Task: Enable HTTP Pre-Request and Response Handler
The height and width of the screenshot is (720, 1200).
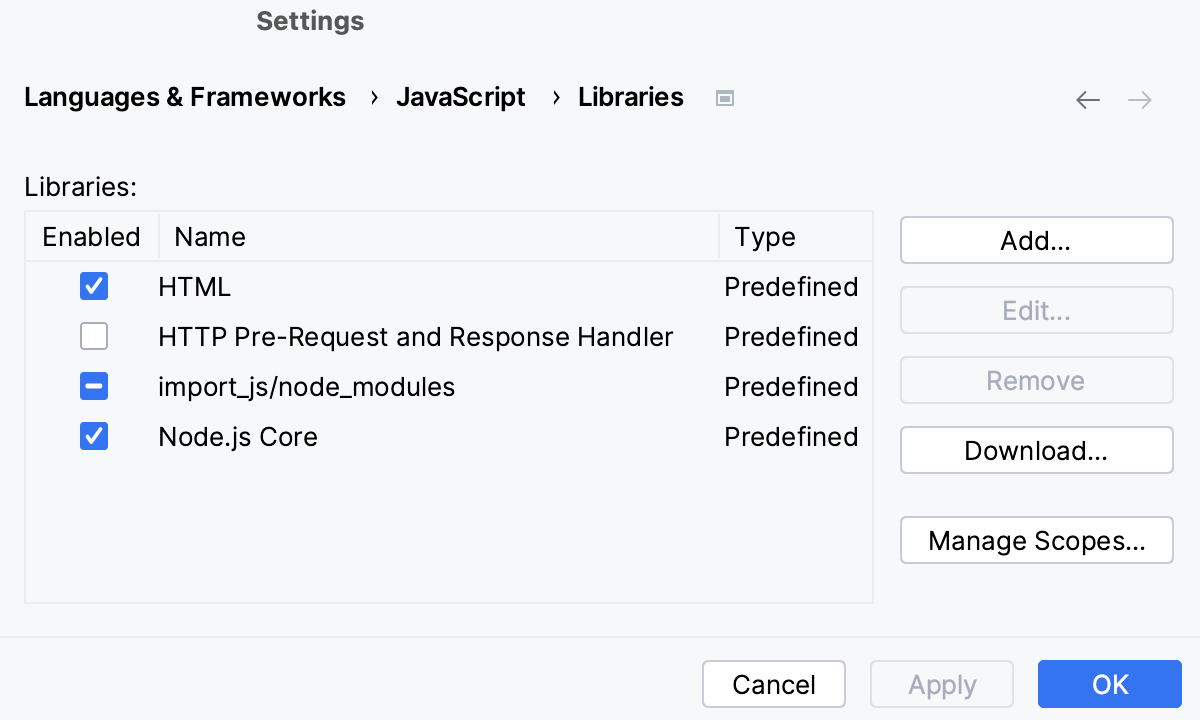Action: pos(93,336)
